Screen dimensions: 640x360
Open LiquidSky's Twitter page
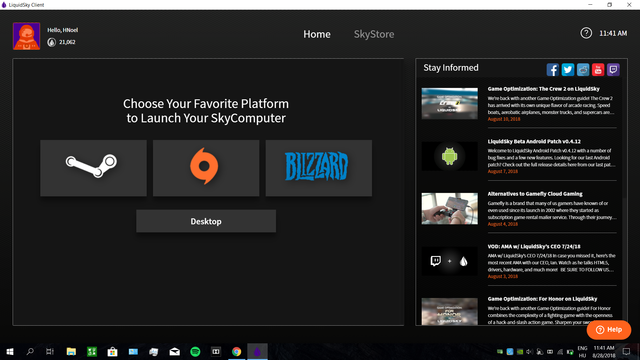pyautogui.click(x=568, y=70)
